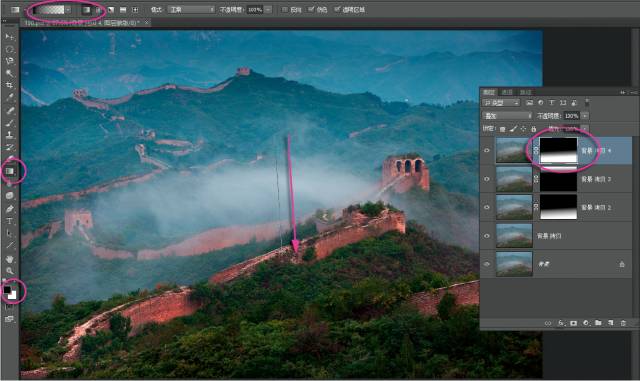Choose the reflected gradient style
The image size is (640, 381).
(123, 10)
